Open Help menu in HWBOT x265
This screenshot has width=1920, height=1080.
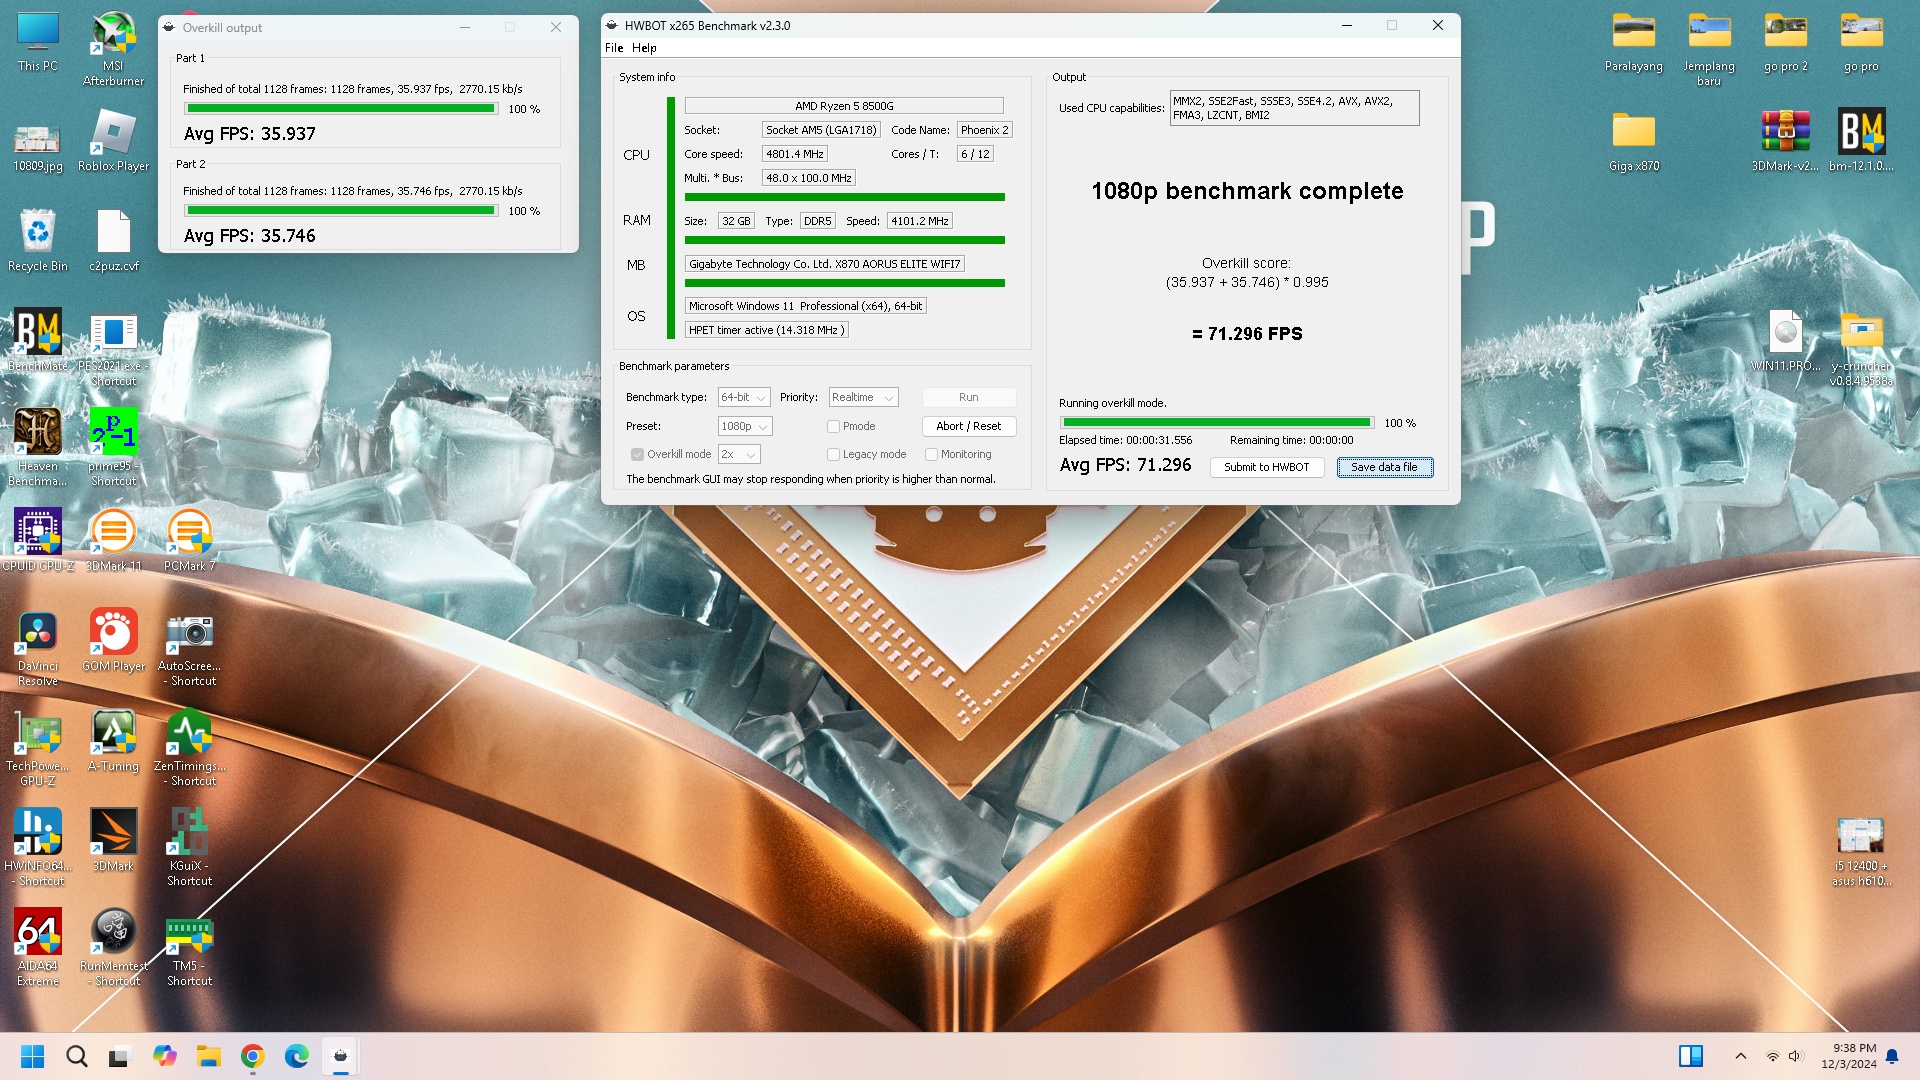click(x=644, y=47)
